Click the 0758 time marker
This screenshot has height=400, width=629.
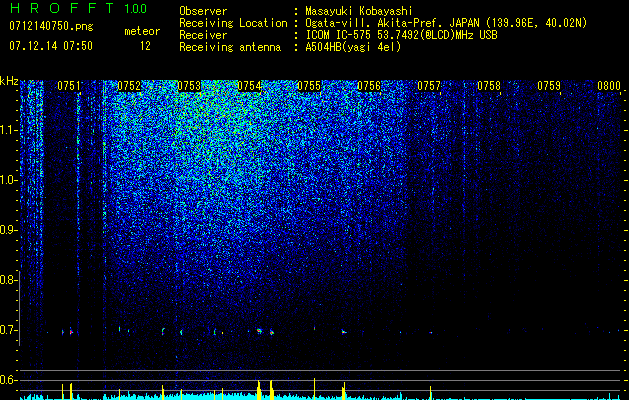tap(489, 86)
